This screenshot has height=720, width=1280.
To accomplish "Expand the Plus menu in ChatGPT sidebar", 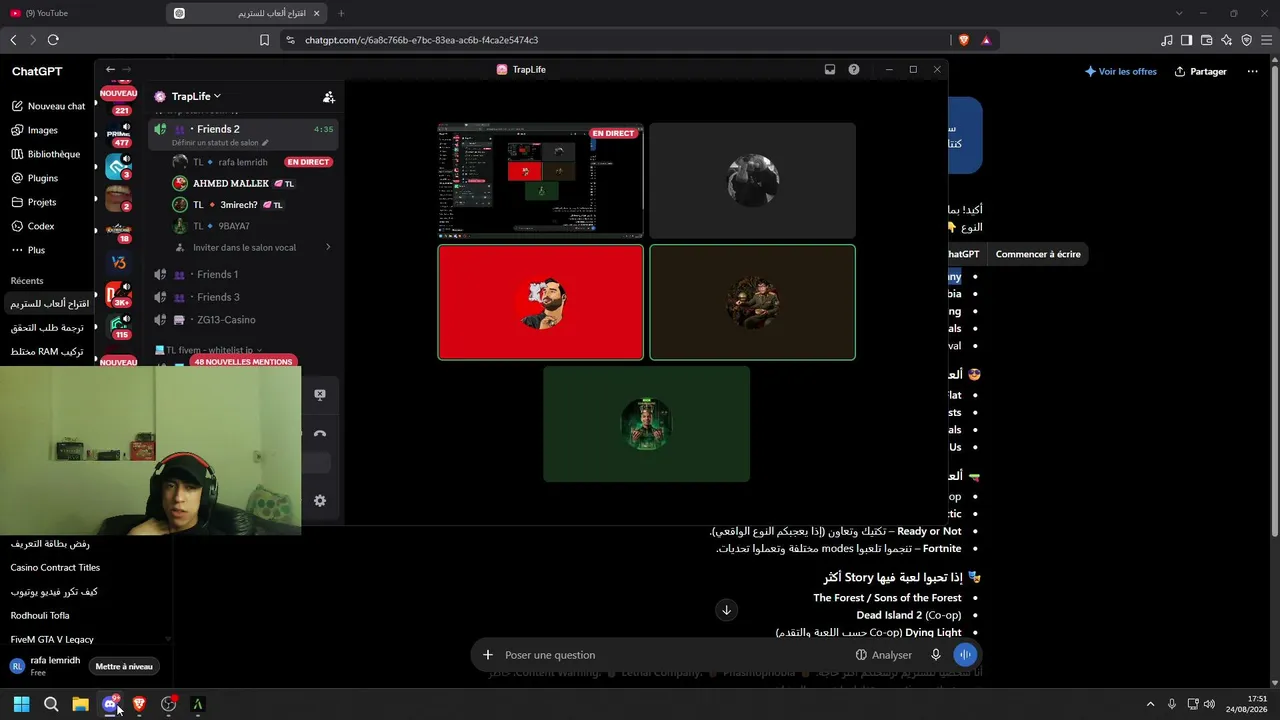I will [x=28, y=250].
